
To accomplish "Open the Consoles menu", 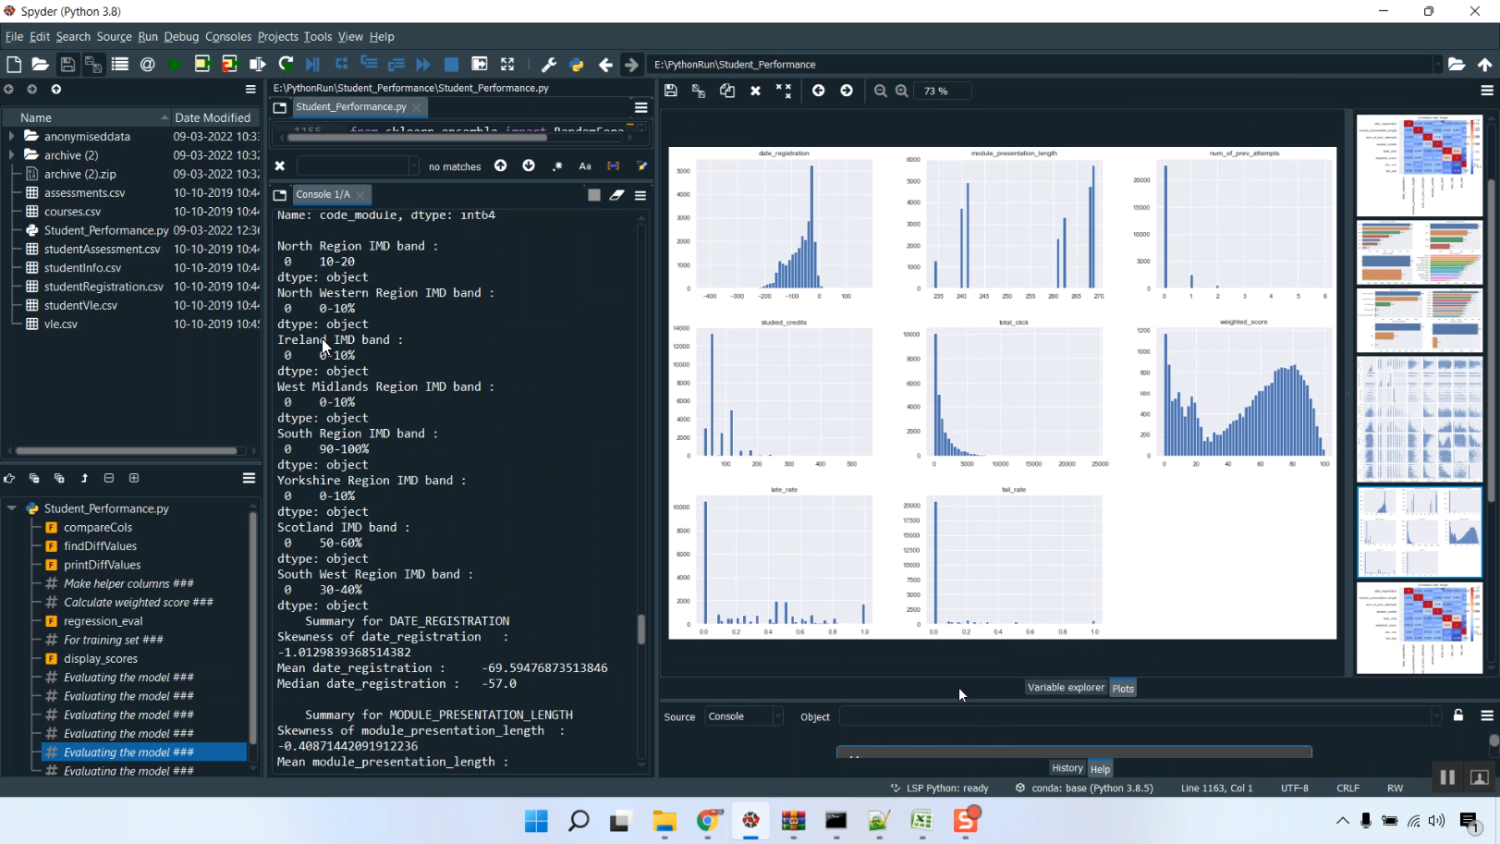I will point(228,36).
